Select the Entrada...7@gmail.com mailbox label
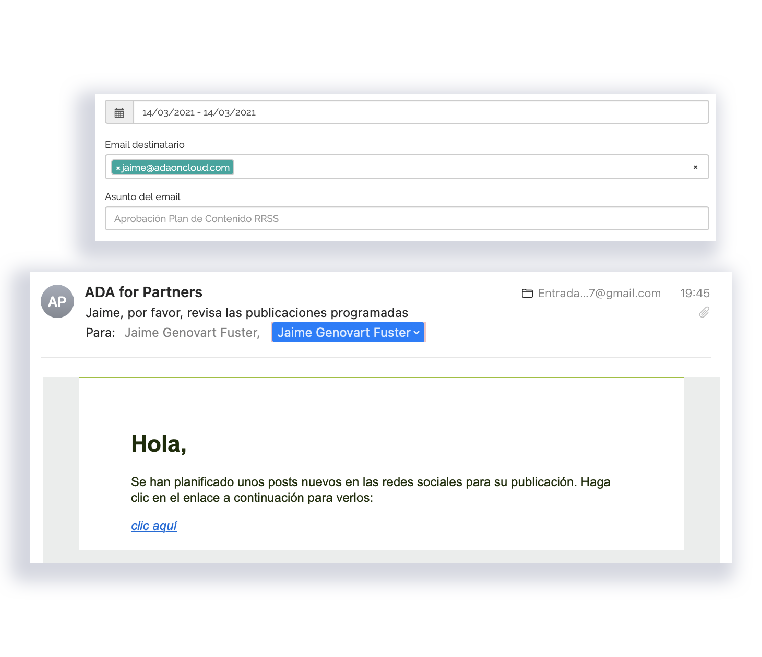The image size is (762, 657). (x=599, y=294)
